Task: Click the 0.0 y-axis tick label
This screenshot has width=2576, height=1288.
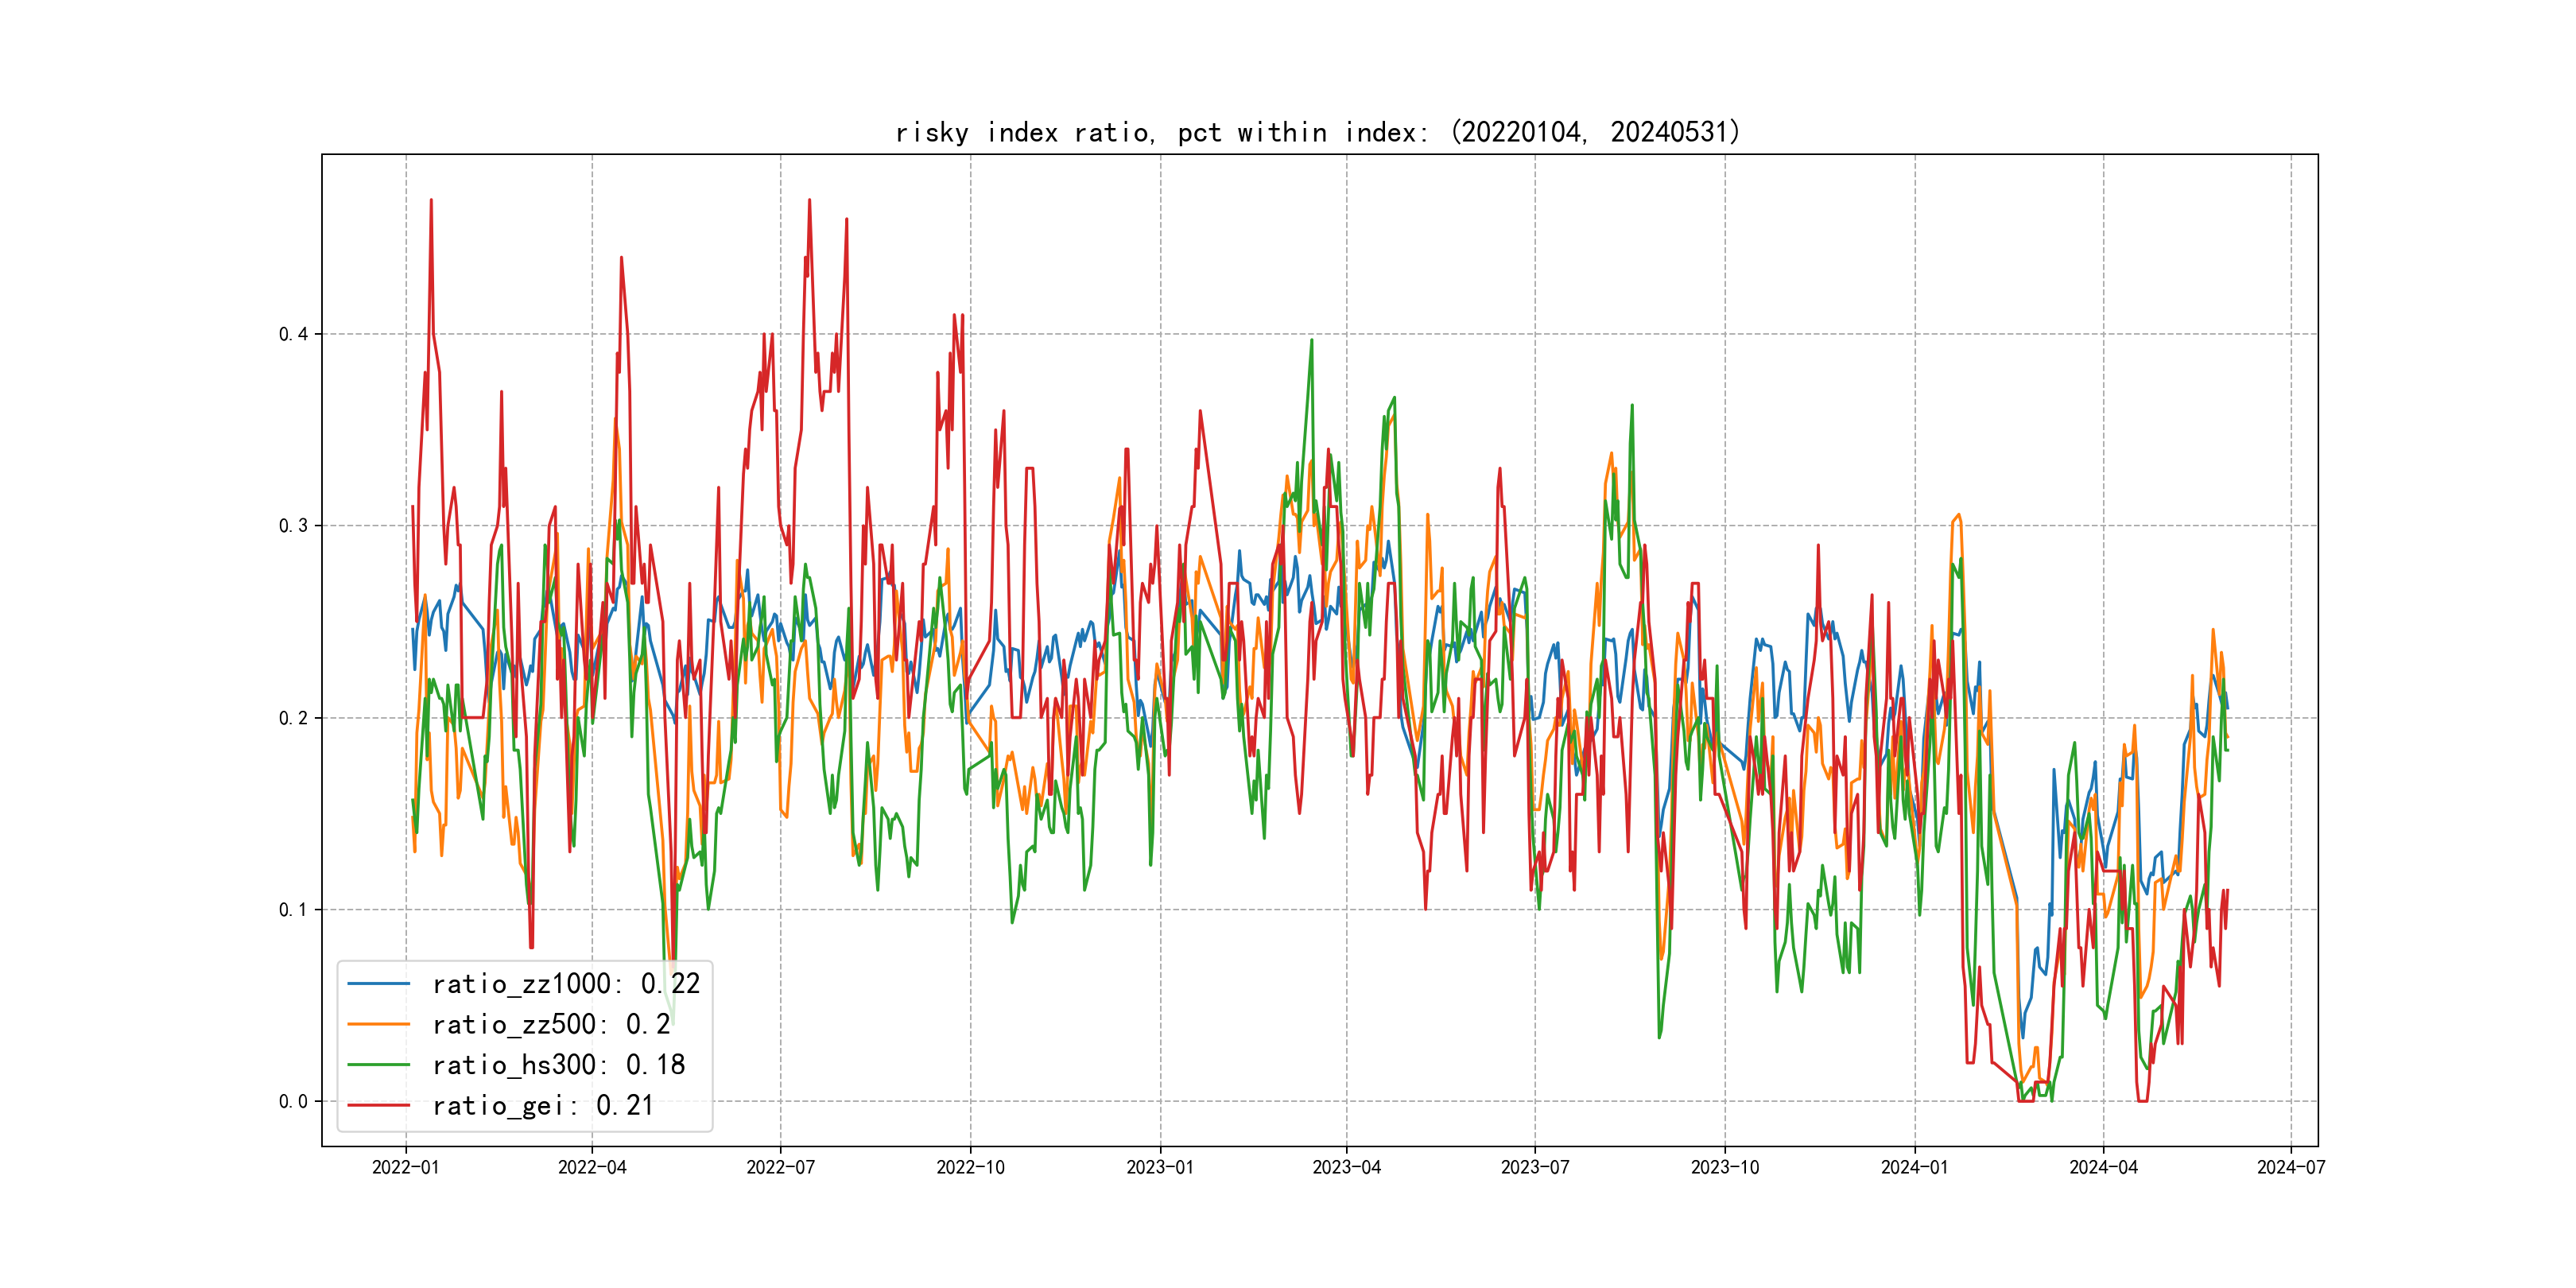Action: click(x=293, y=1101)
